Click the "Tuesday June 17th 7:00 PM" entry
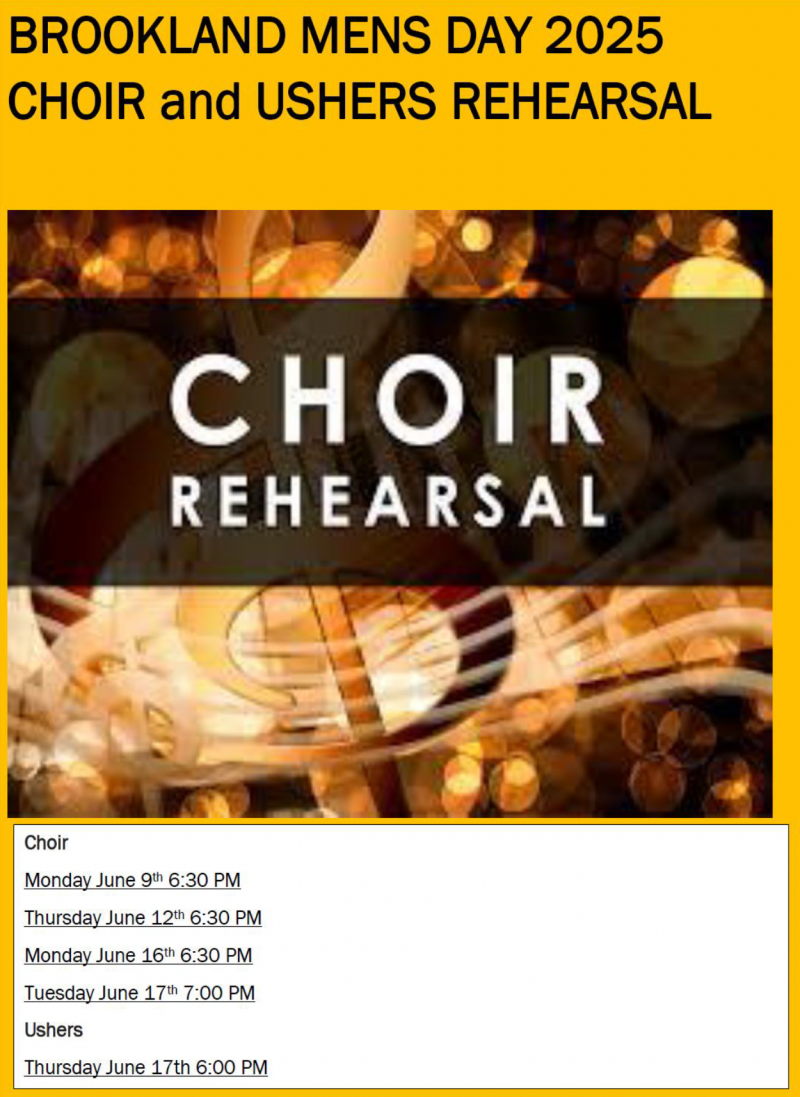 [139, 993]
